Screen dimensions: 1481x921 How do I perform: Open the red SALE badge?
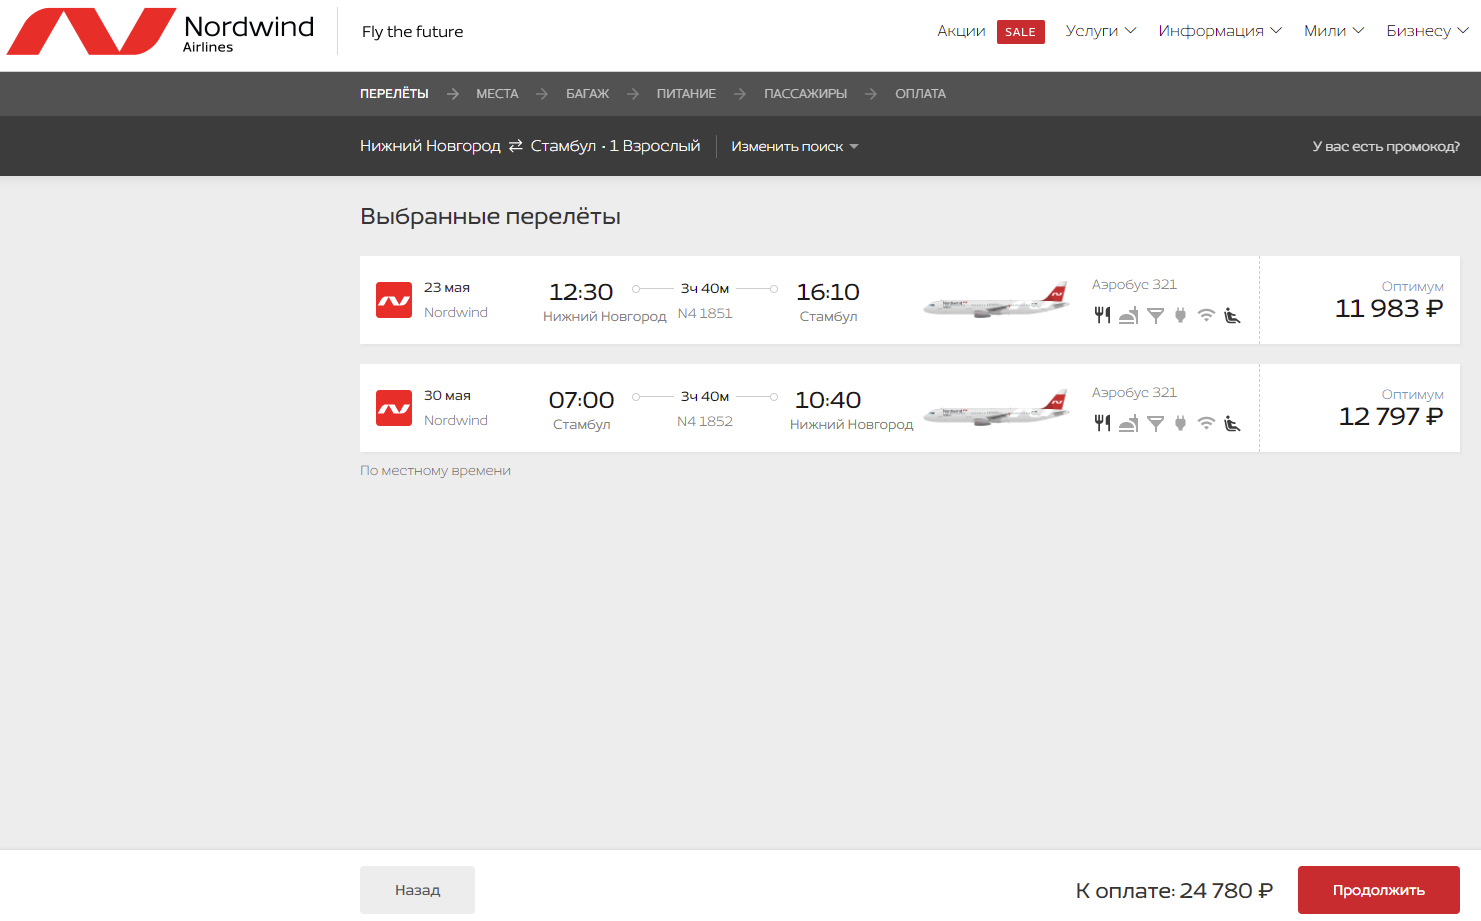click(1021, 32)
